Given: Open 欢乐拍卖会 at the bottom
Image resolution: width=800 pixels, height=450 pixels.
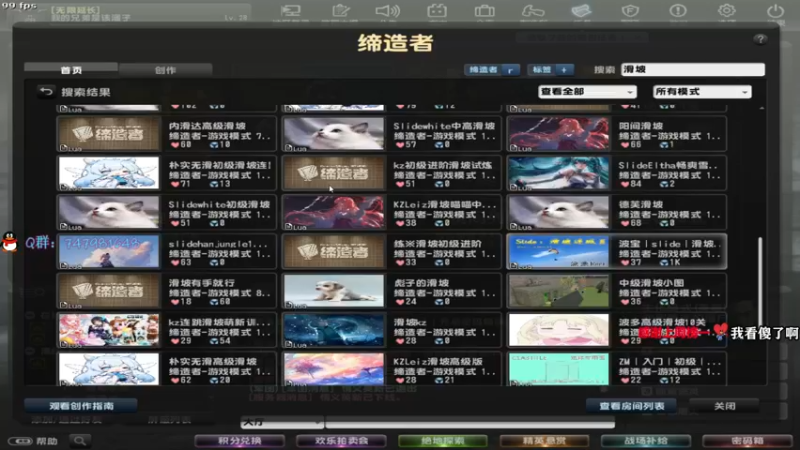Looking at the screenshot, I should tap(341, 441).
